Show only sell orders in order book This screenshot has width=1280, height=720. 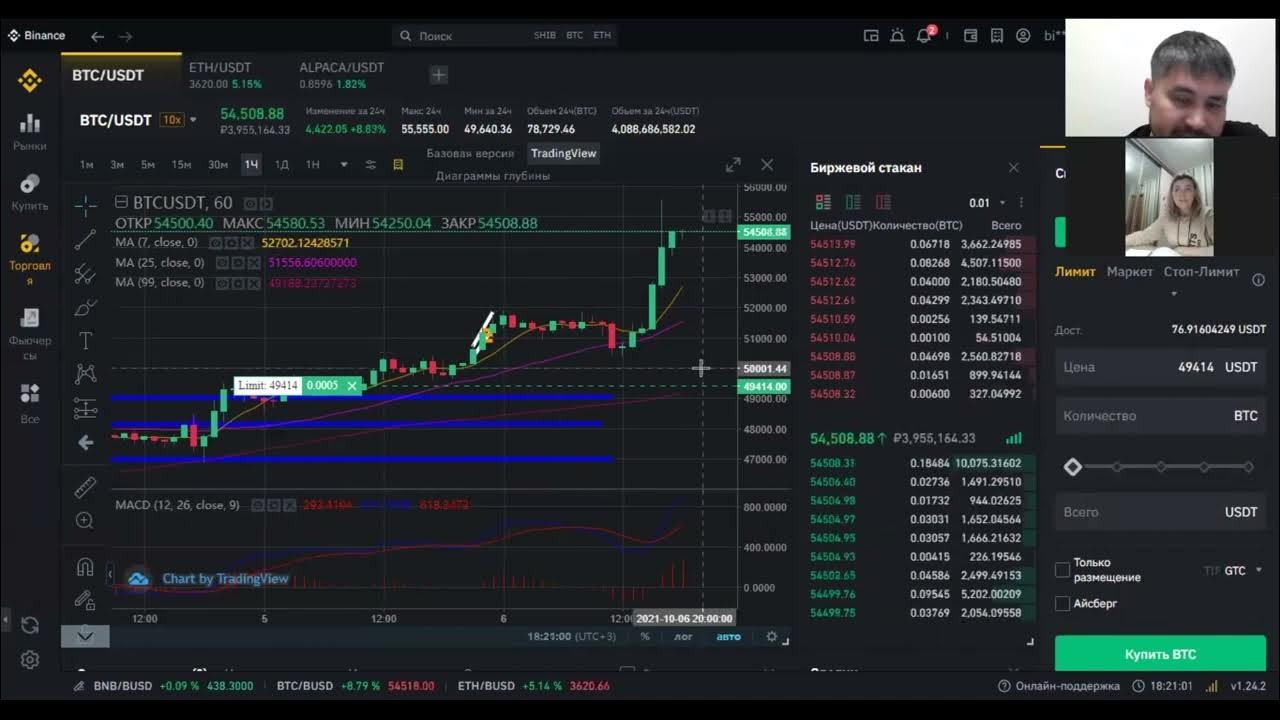tap(883, 202)
